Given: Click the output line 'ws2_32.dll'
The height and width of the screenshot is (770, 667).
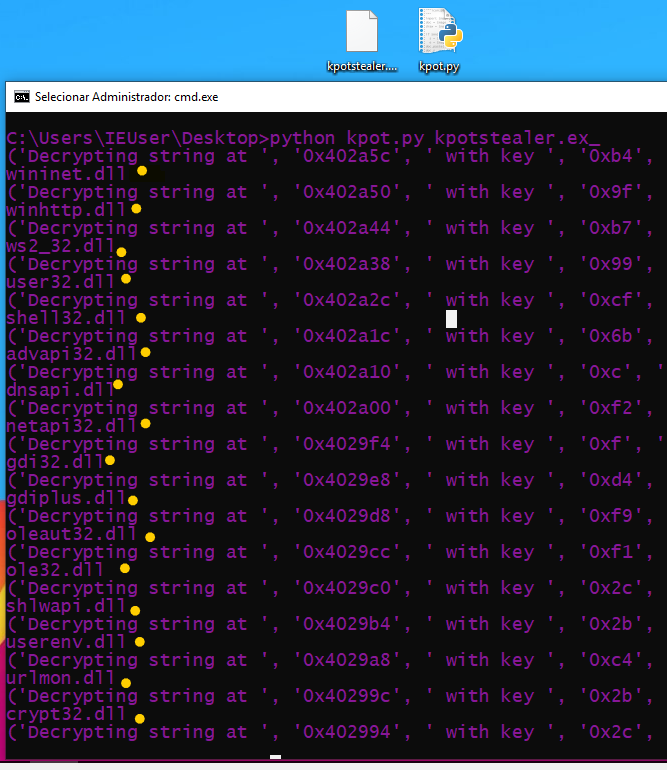Looking at the screenshot, I should point(60,246).
